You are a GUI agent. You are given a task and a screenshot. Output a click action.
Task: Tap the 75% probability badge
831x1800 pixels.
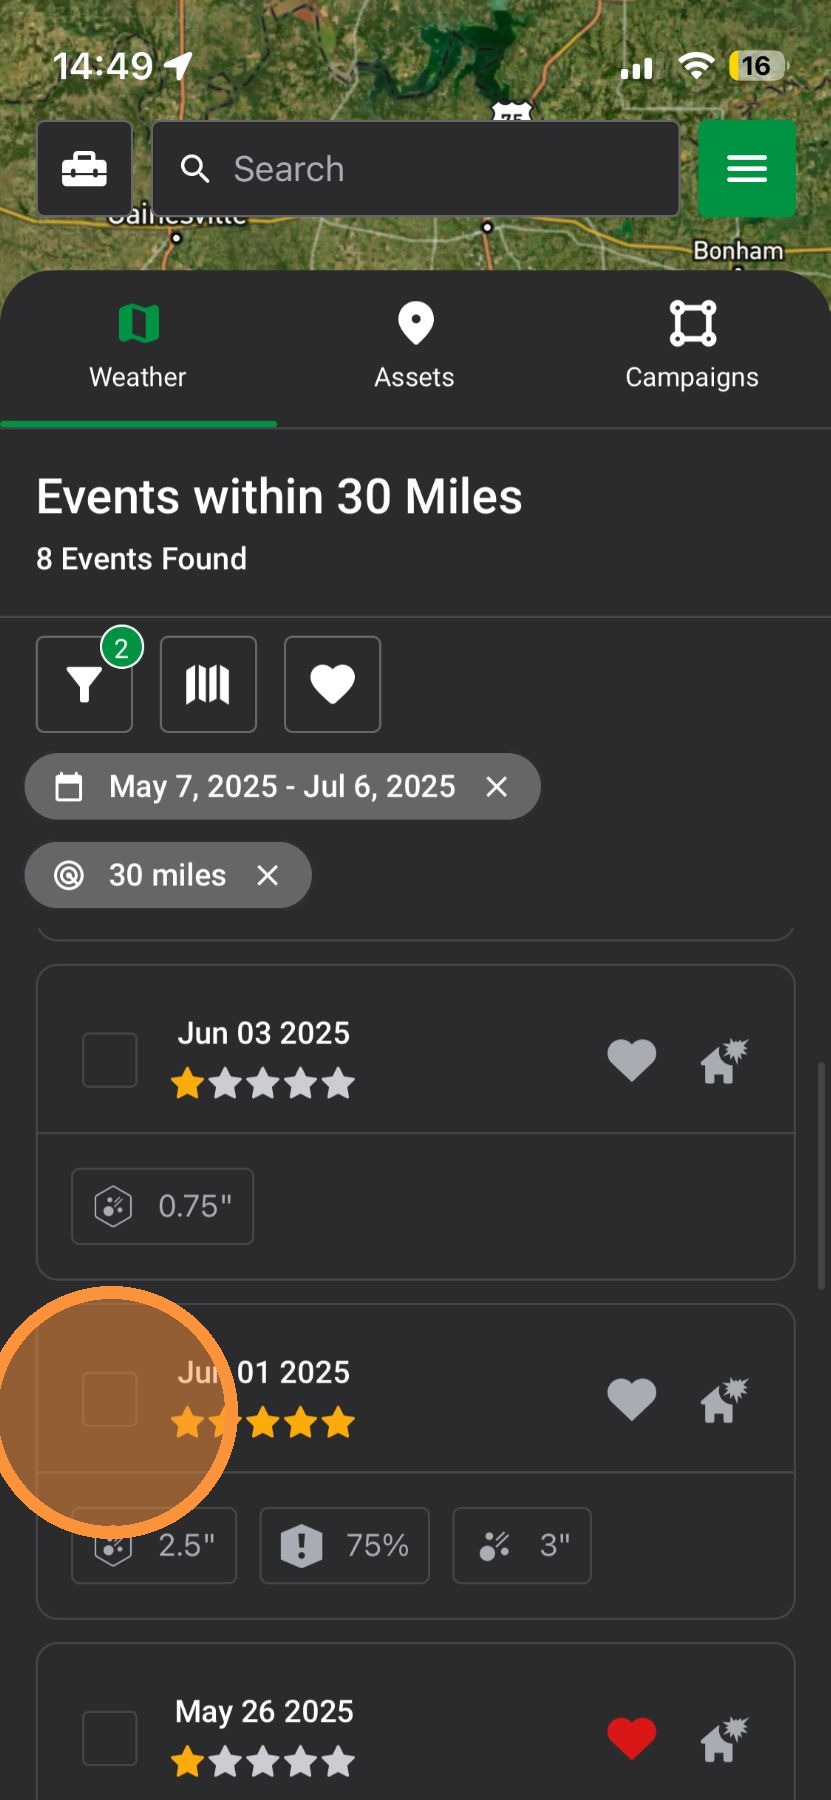(x=345, y=1545)
